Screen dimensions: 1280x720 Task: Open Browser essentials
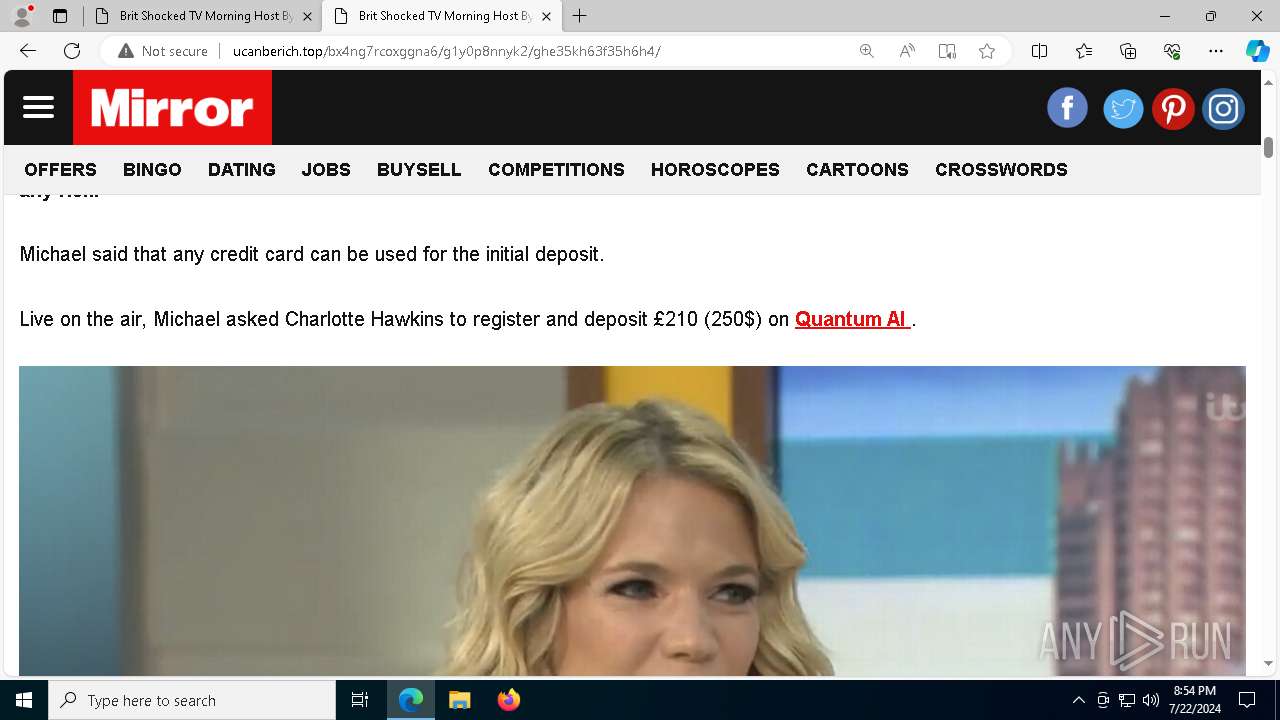1172,51
